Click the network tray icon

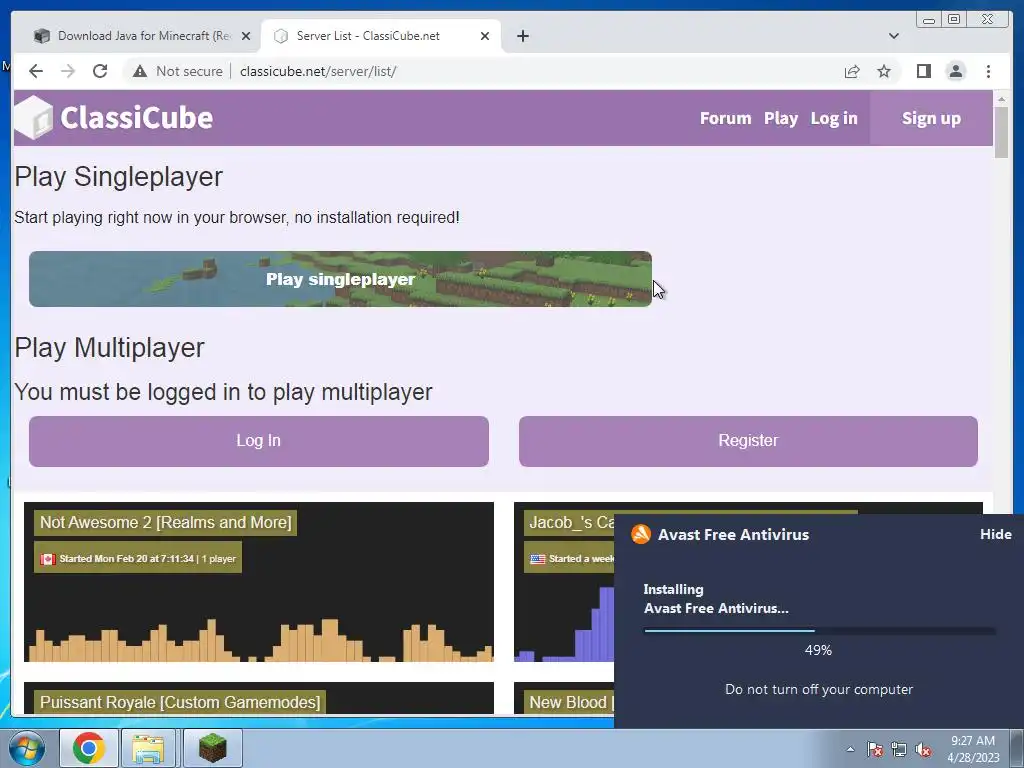pos(899,749)
